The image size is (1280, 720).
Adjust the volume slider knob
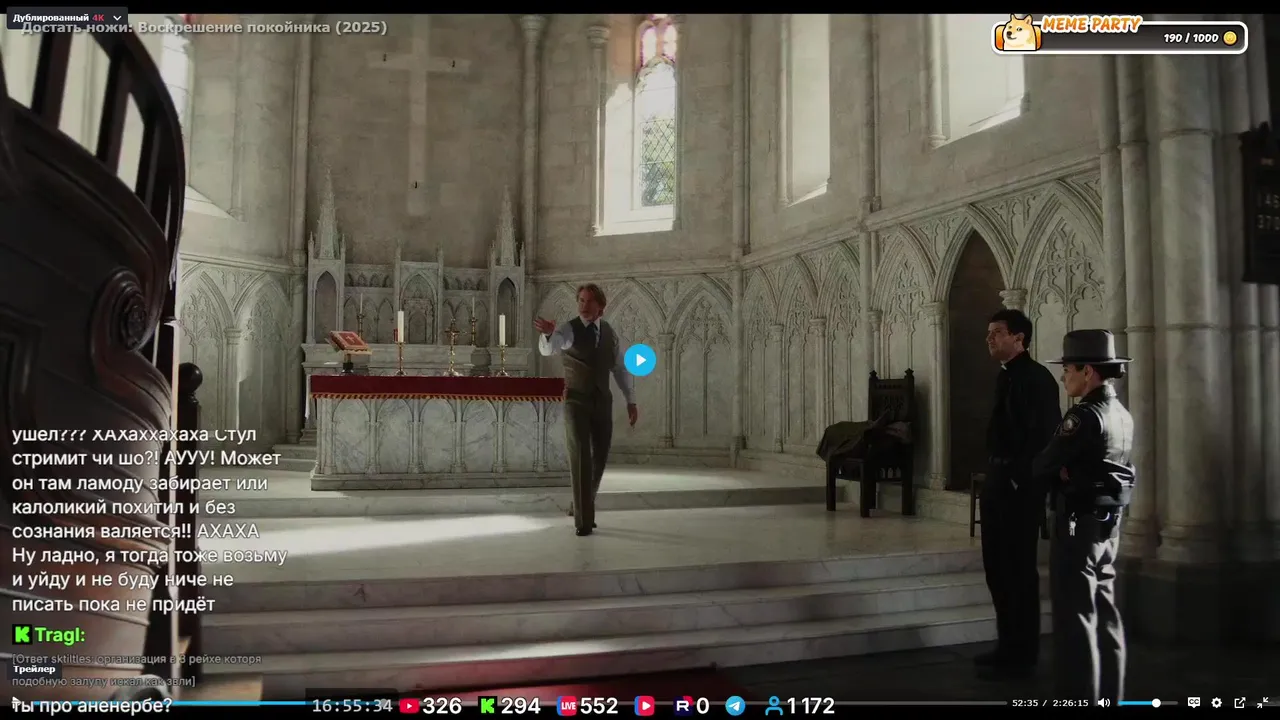(x=1156, y=703)
